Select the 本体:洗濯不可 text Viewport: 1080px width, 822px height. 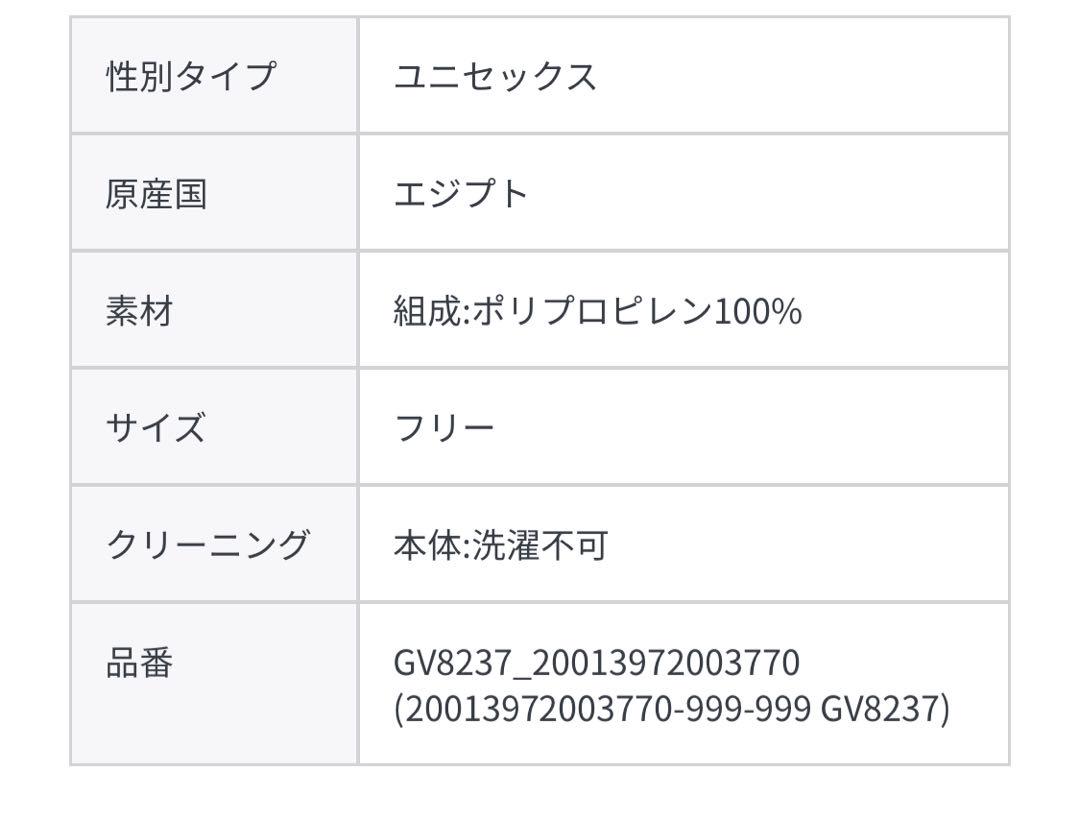coord(501,545)
